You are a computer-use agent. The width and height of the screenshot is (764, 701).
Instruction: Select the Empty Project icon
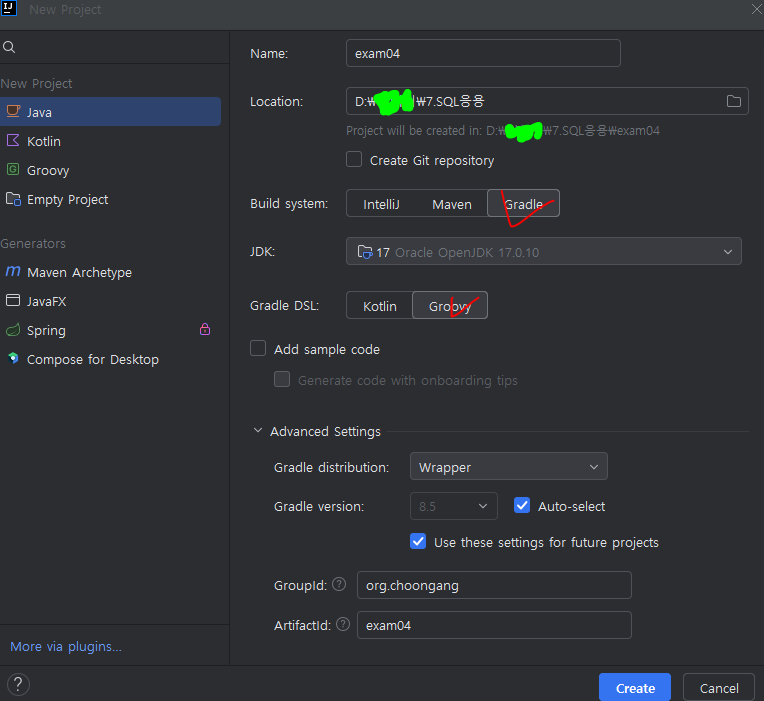click(x=13, y=199)
